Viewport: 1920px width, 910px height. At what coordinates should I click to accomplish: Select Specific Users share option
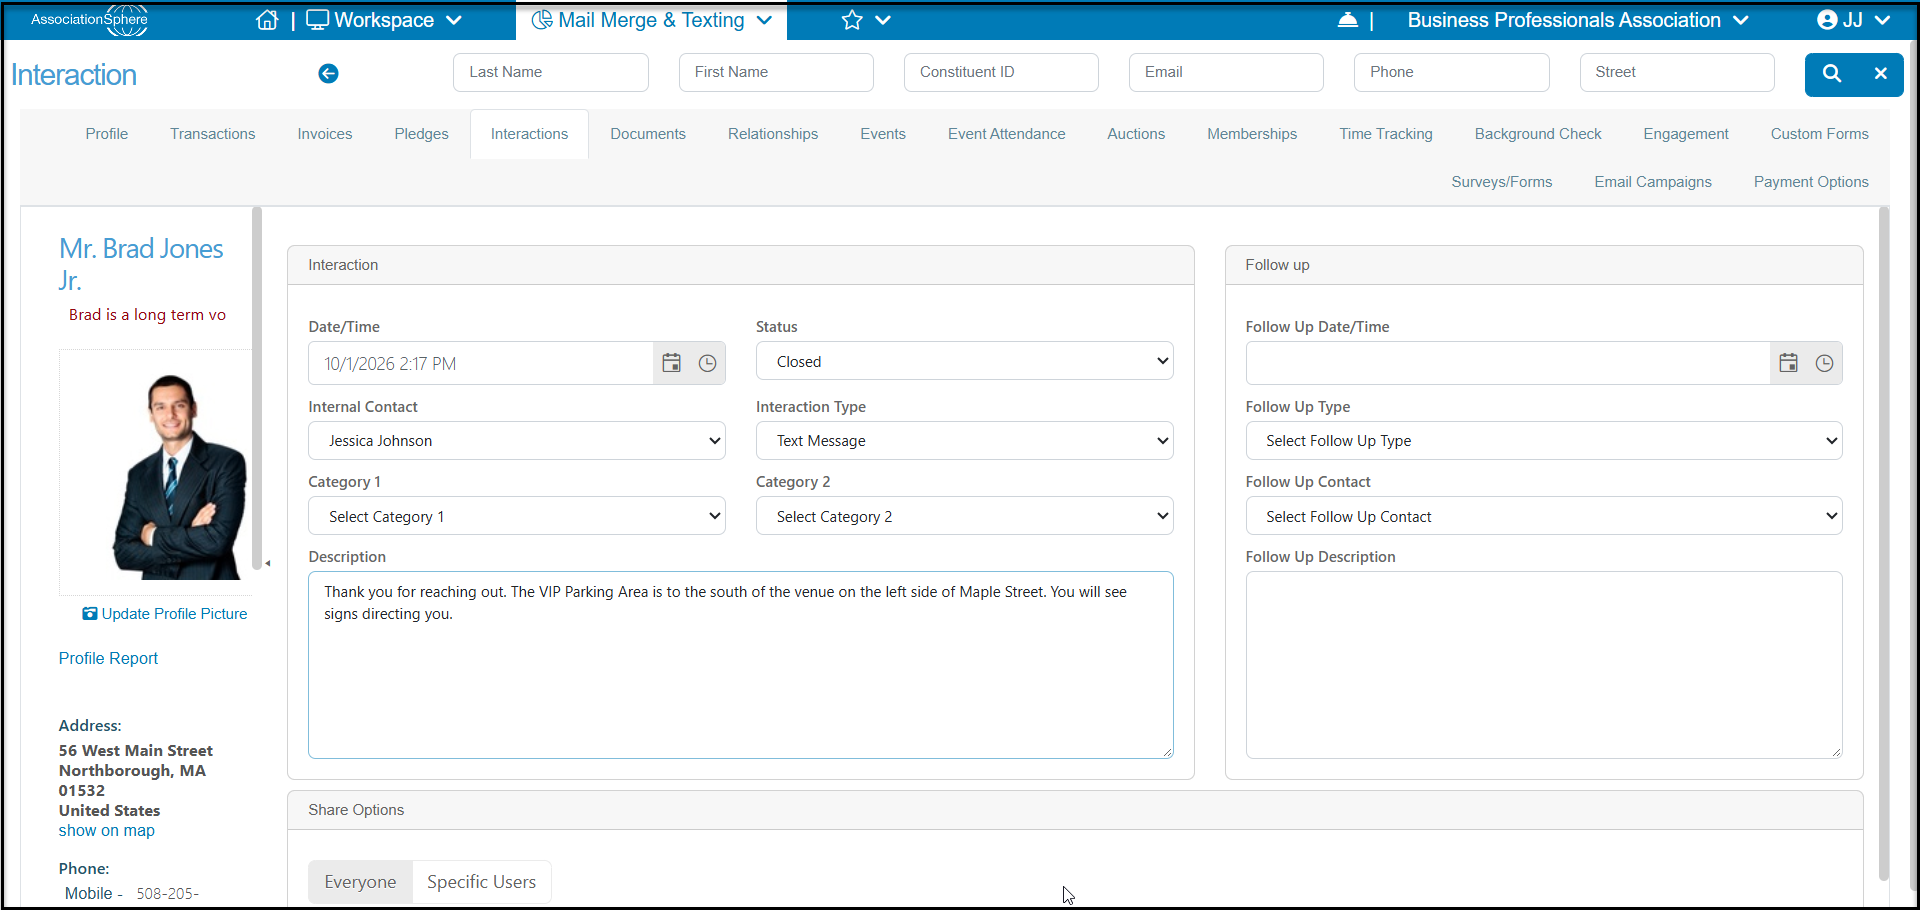tap(481, 882)
